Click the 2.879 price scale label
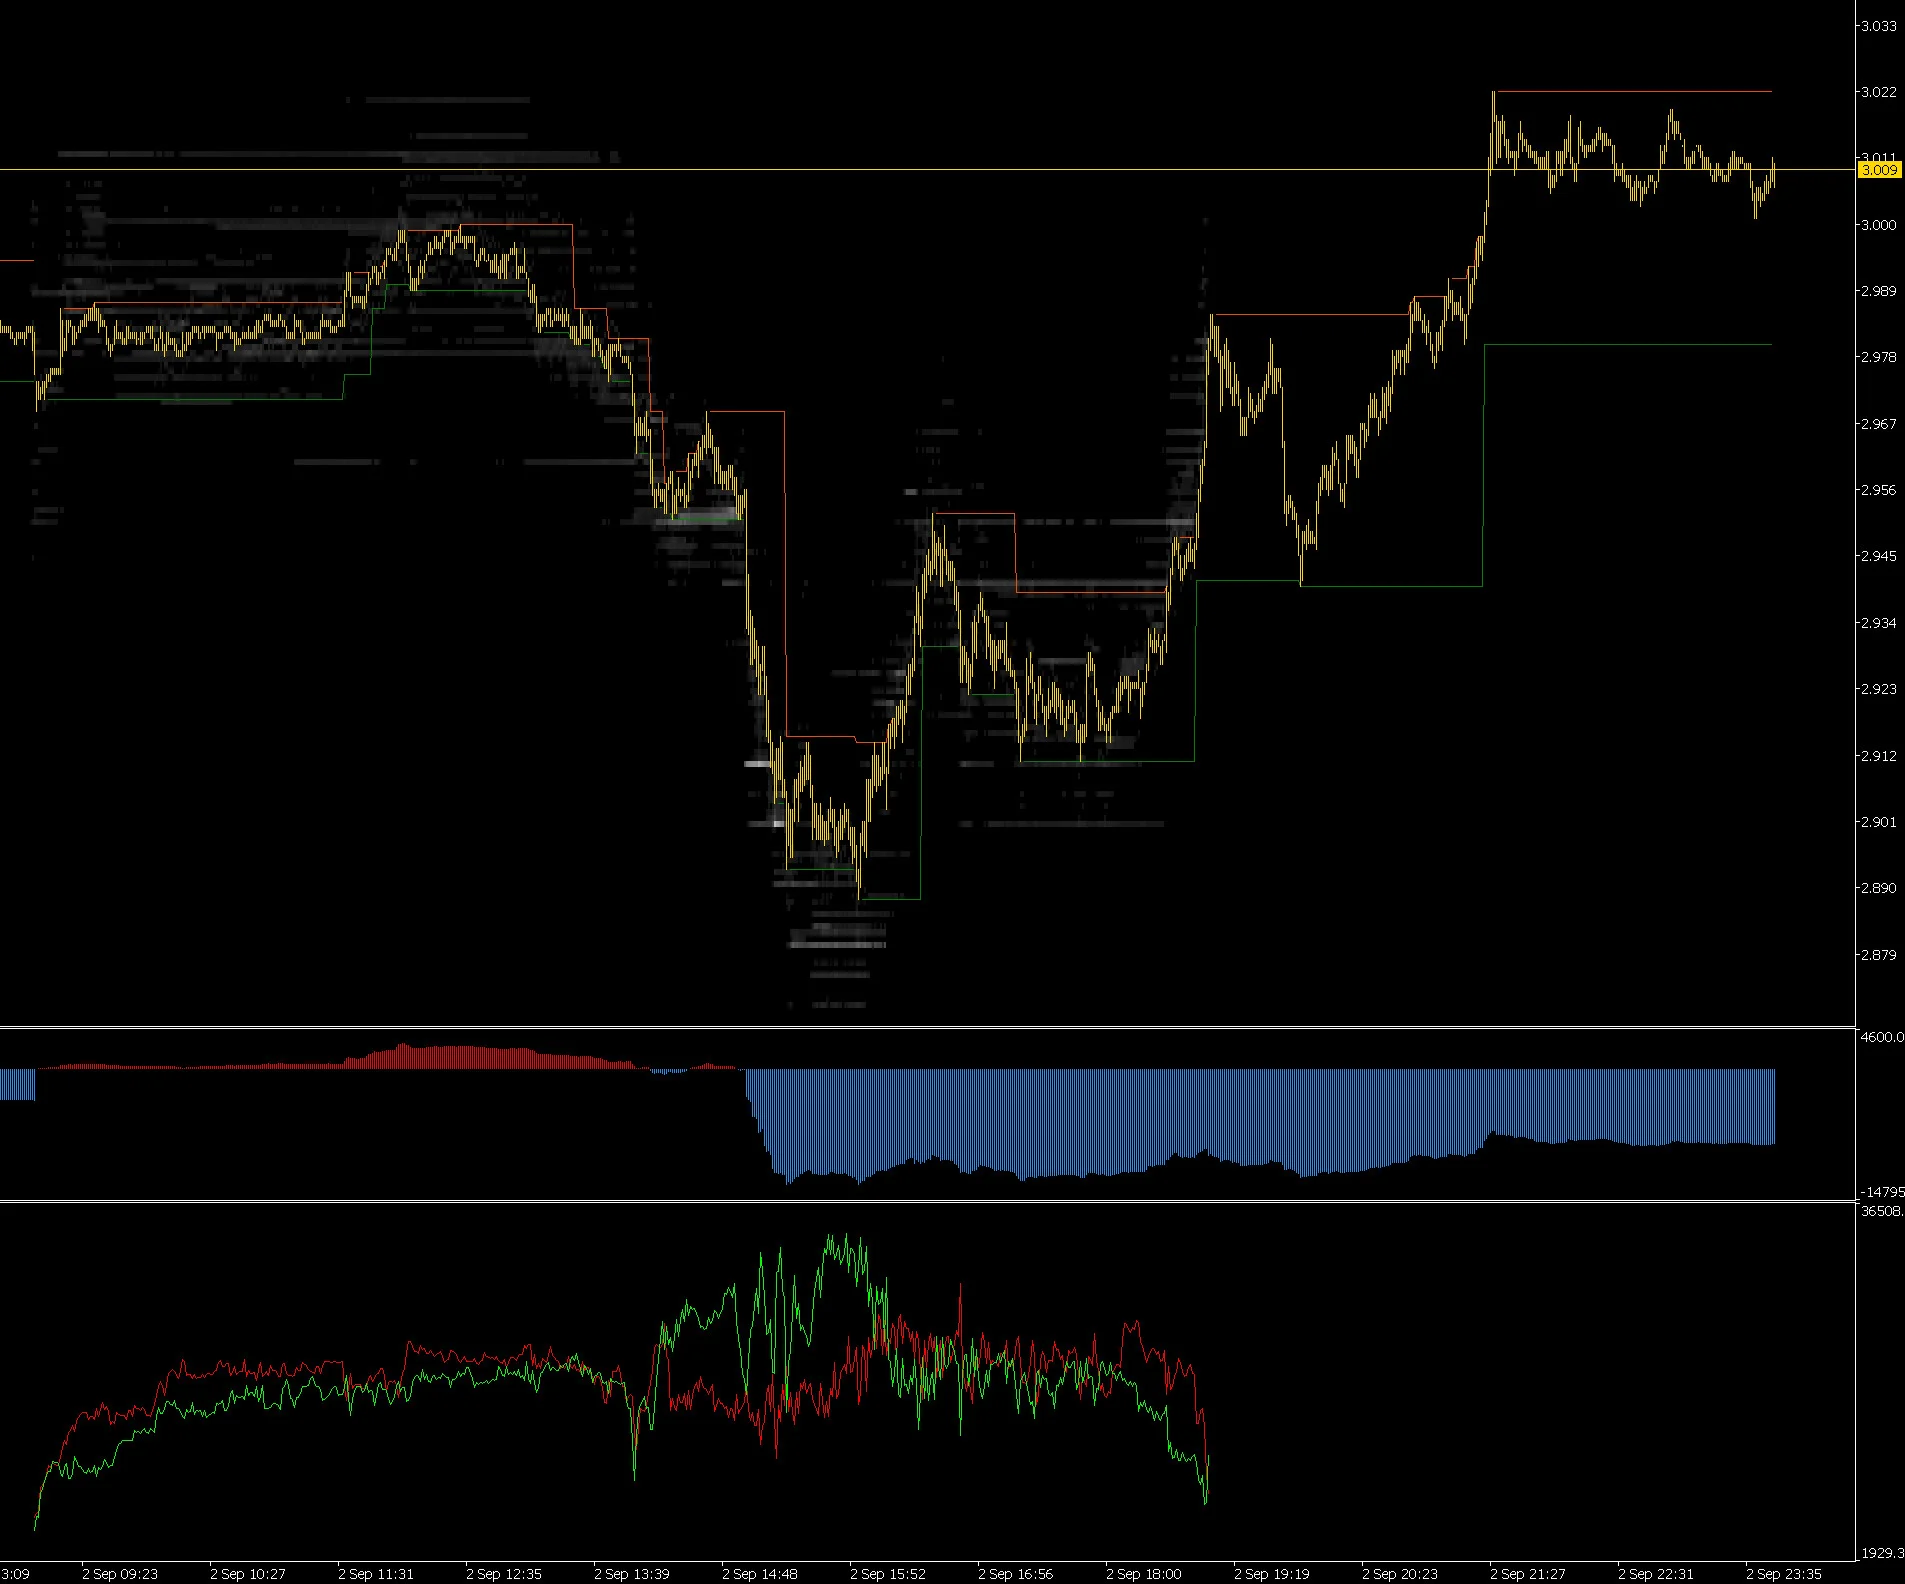This screenshot has height=1584, width=1905. click(x=1878, y=955)
